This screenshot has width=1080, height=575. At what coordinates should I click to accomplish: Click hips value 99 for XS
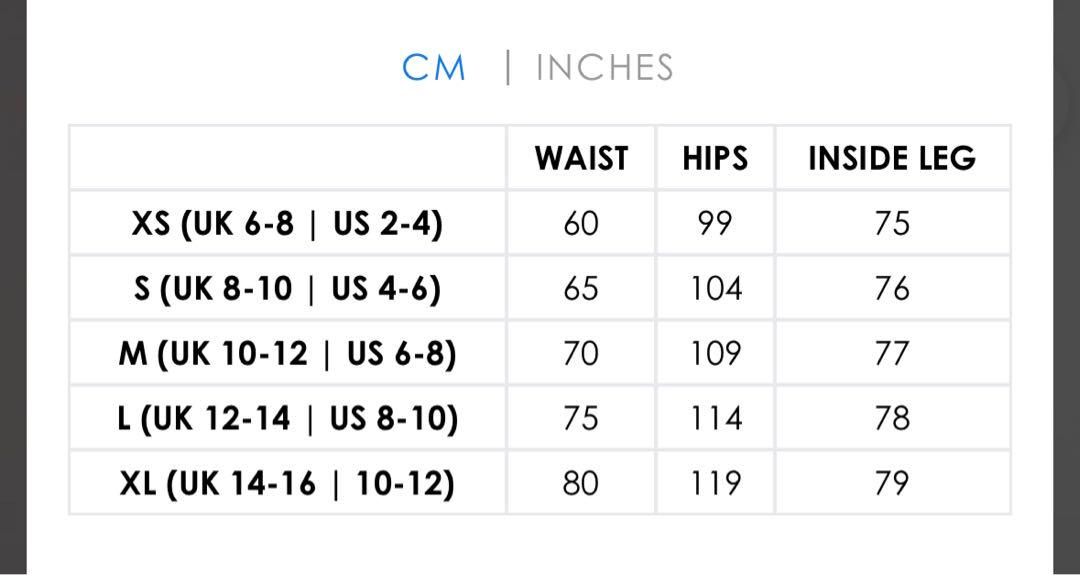point(715,224)
